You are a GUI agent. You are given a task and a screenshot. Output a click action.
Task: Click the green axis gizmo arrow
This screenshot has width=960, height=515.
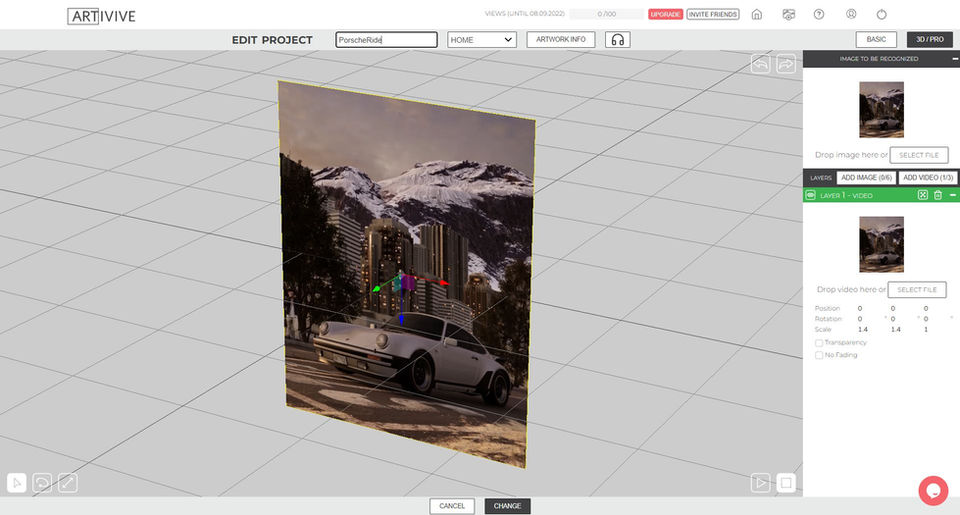tap(377, 288)
